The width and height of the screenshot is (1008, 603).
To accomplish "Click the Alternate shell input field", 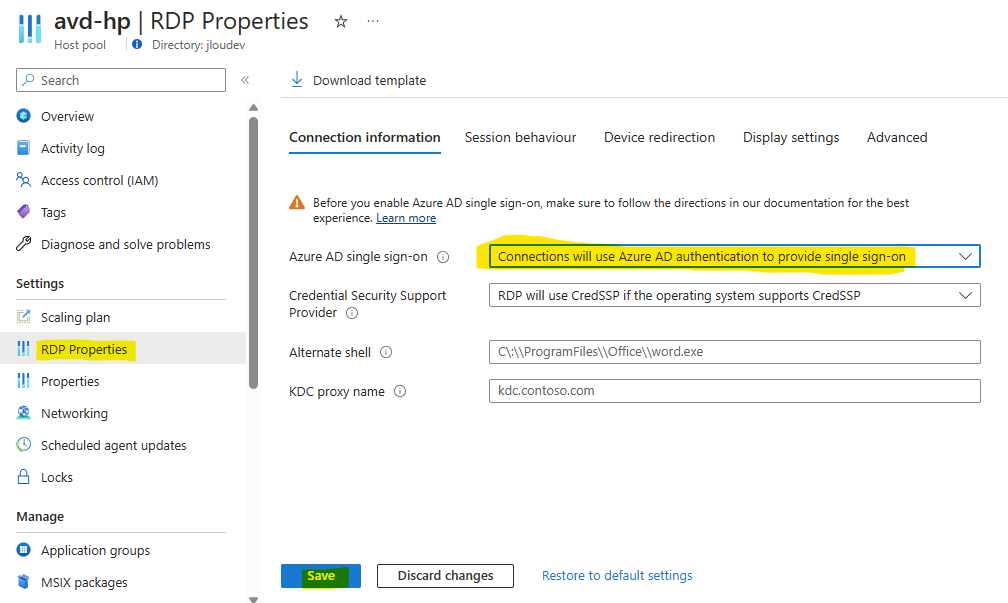I will click(735, 352).
